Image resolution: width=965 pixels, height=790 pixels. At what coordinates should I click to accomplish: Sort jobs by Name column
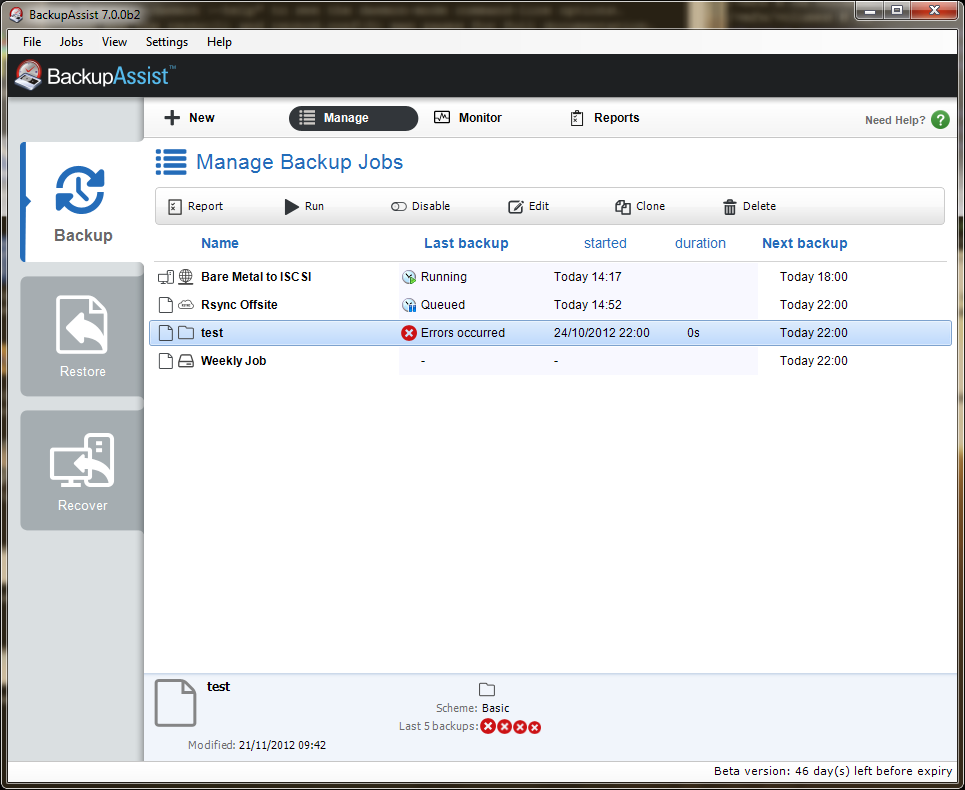pos(220,243)
